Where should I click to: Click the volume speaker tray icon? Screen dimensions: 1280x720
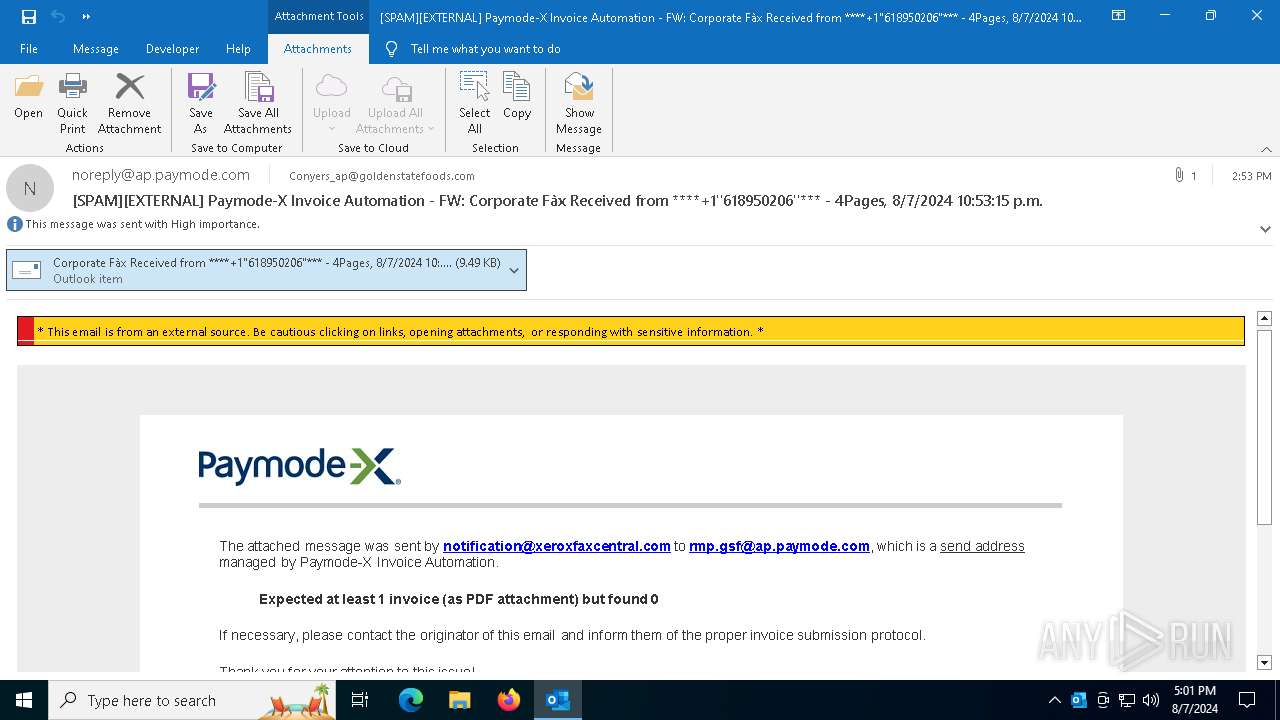pos(1151,700)
